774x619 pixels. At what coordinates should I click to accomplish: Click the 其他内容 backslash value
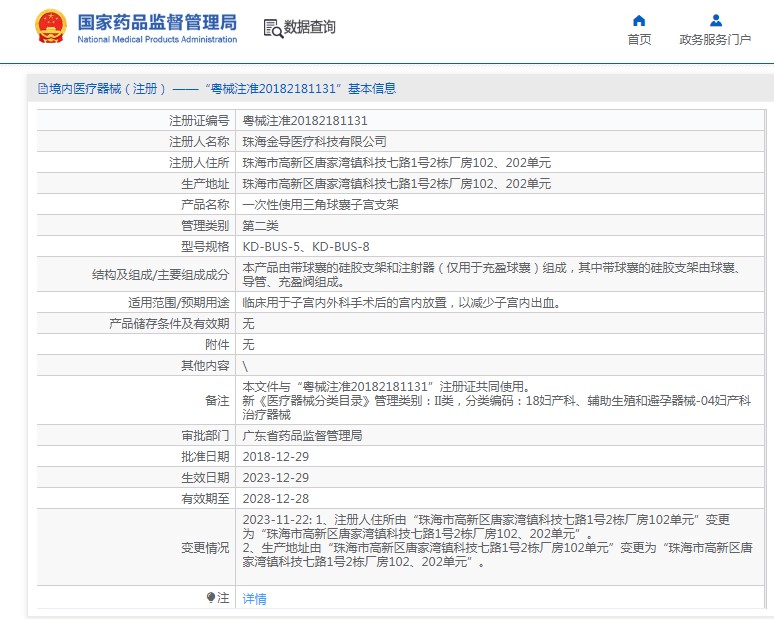245,366
